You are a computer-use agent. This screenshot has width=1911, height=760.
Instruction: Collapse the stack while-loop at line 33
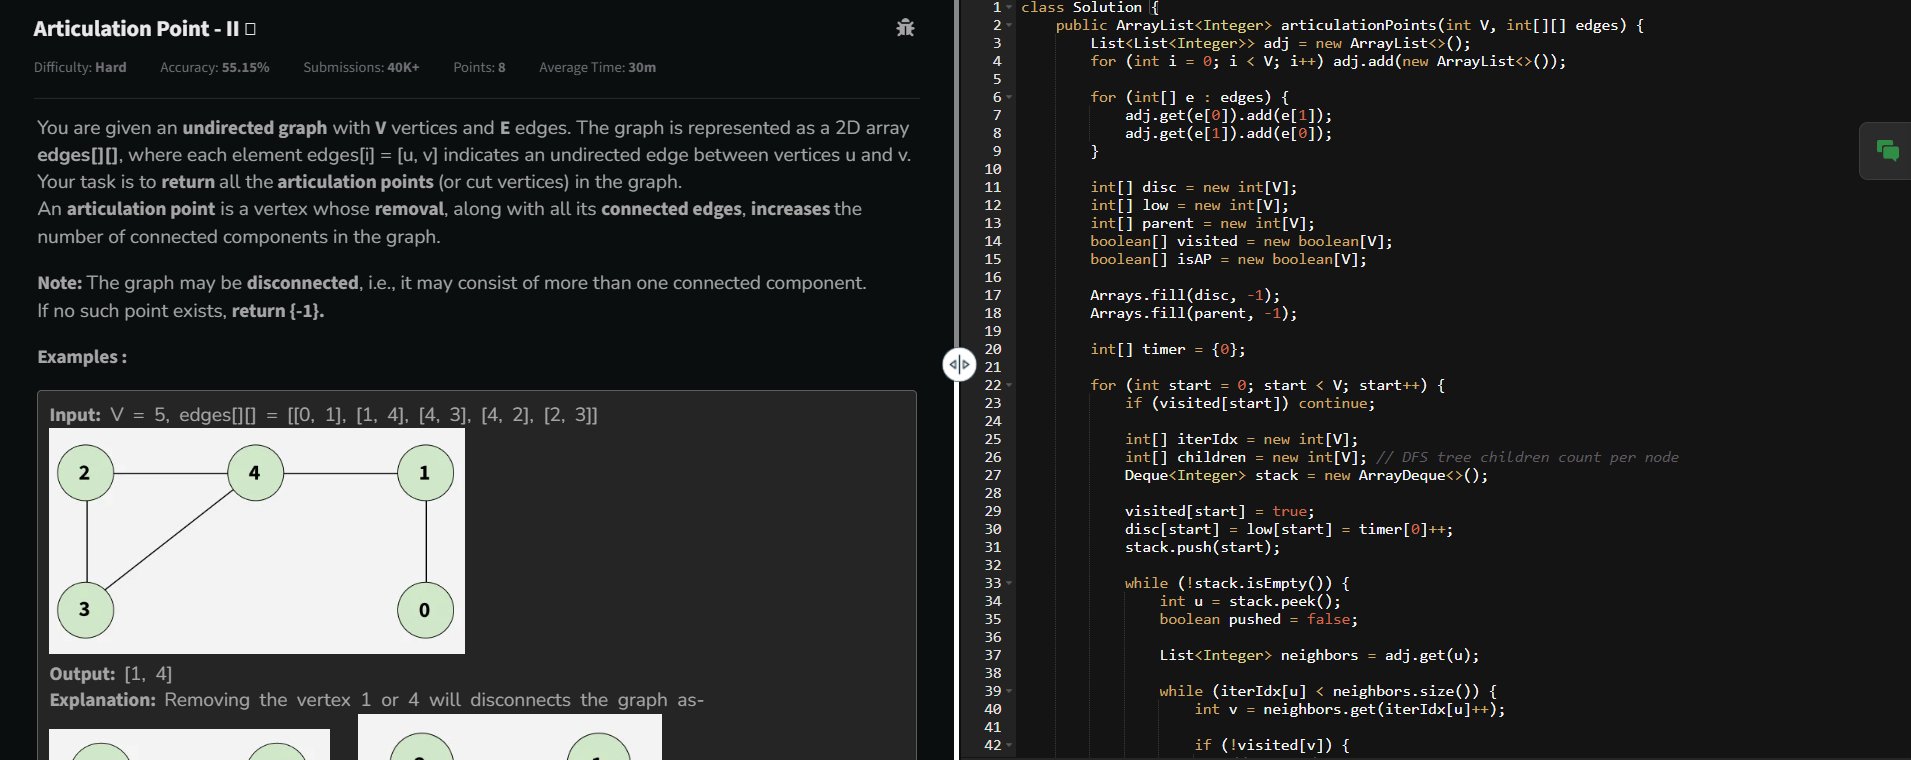coord(1009,583)
